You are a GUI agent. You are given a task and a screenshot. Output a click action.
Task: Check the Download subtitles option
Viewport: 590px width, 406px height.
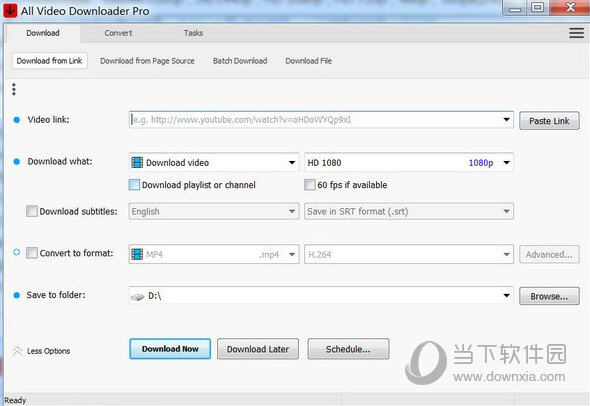click(x=32, y=211)
